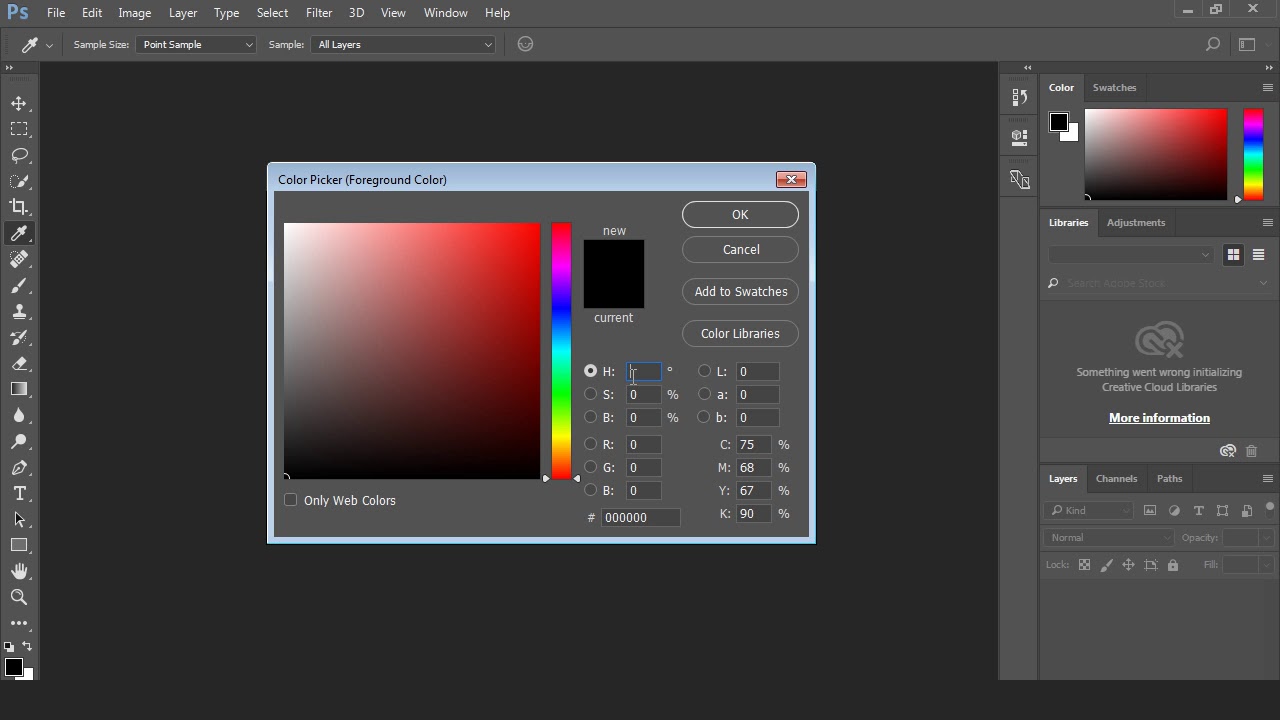Open the Window menu

pos(445,13)
